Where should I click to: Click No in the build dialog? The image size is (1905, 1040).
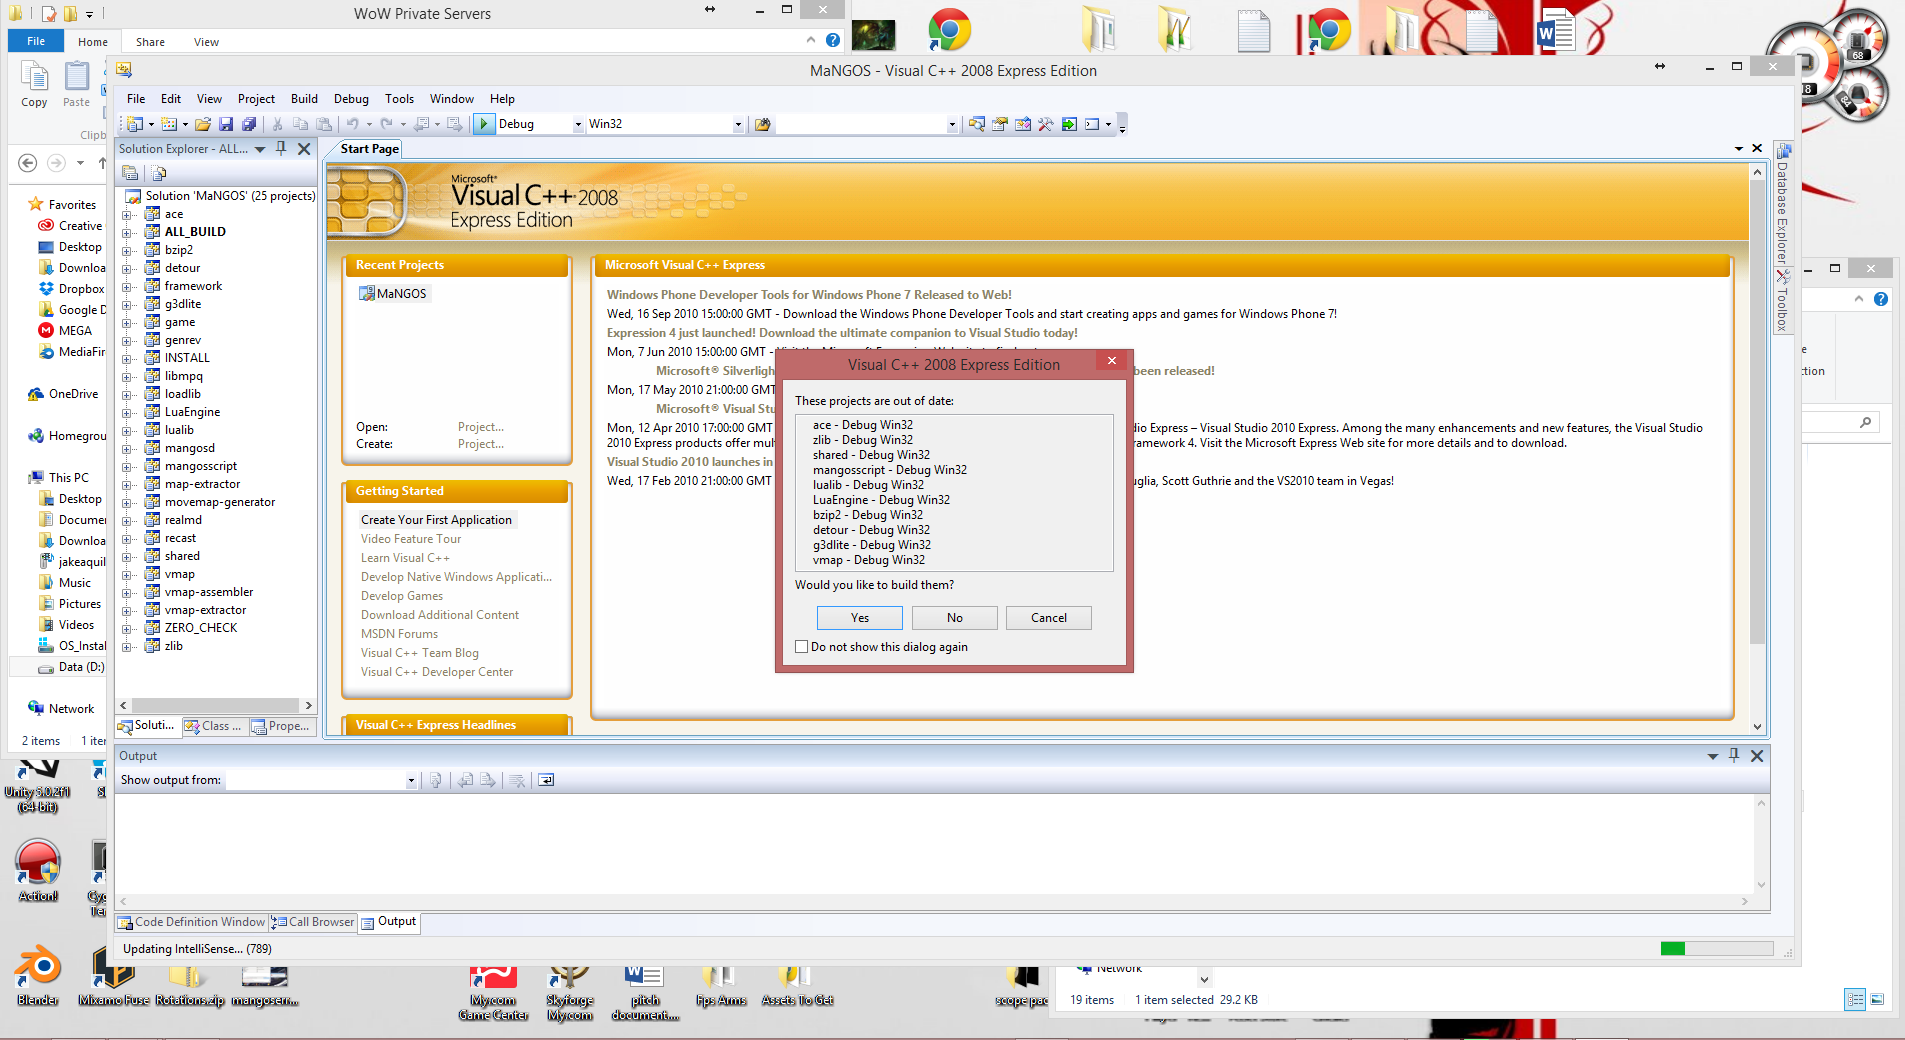pyautogui.click(x=954, y=618)
